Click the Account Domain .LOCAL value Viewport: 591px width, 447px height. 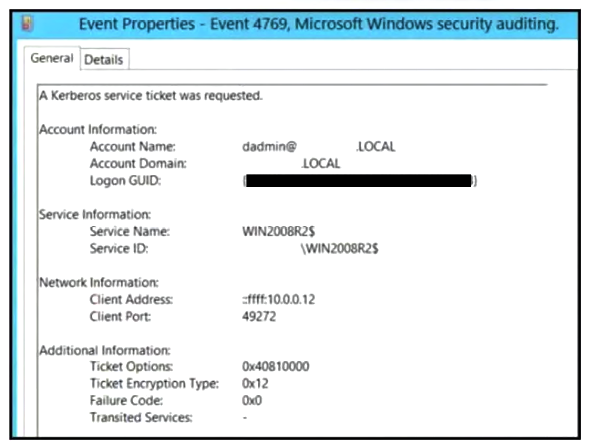point(320,164)
